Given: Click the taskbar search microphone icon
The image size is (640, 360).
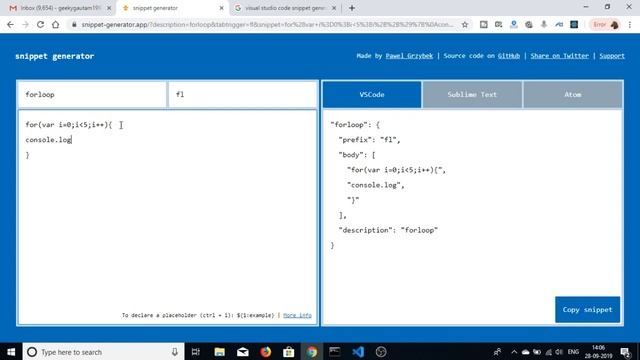Looking at the screenshot, I should click(x=175, y=352).
